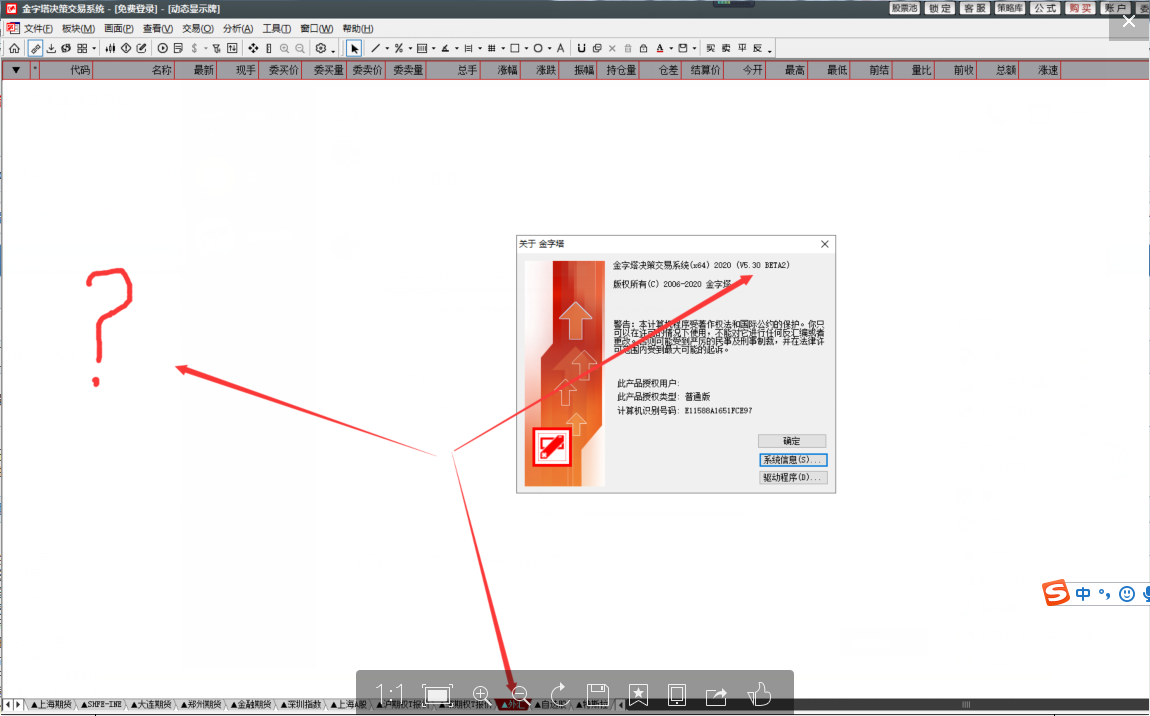The image size is (1150, 716).
Task: Open circle tool dropdown arrow
Action: 550,49
